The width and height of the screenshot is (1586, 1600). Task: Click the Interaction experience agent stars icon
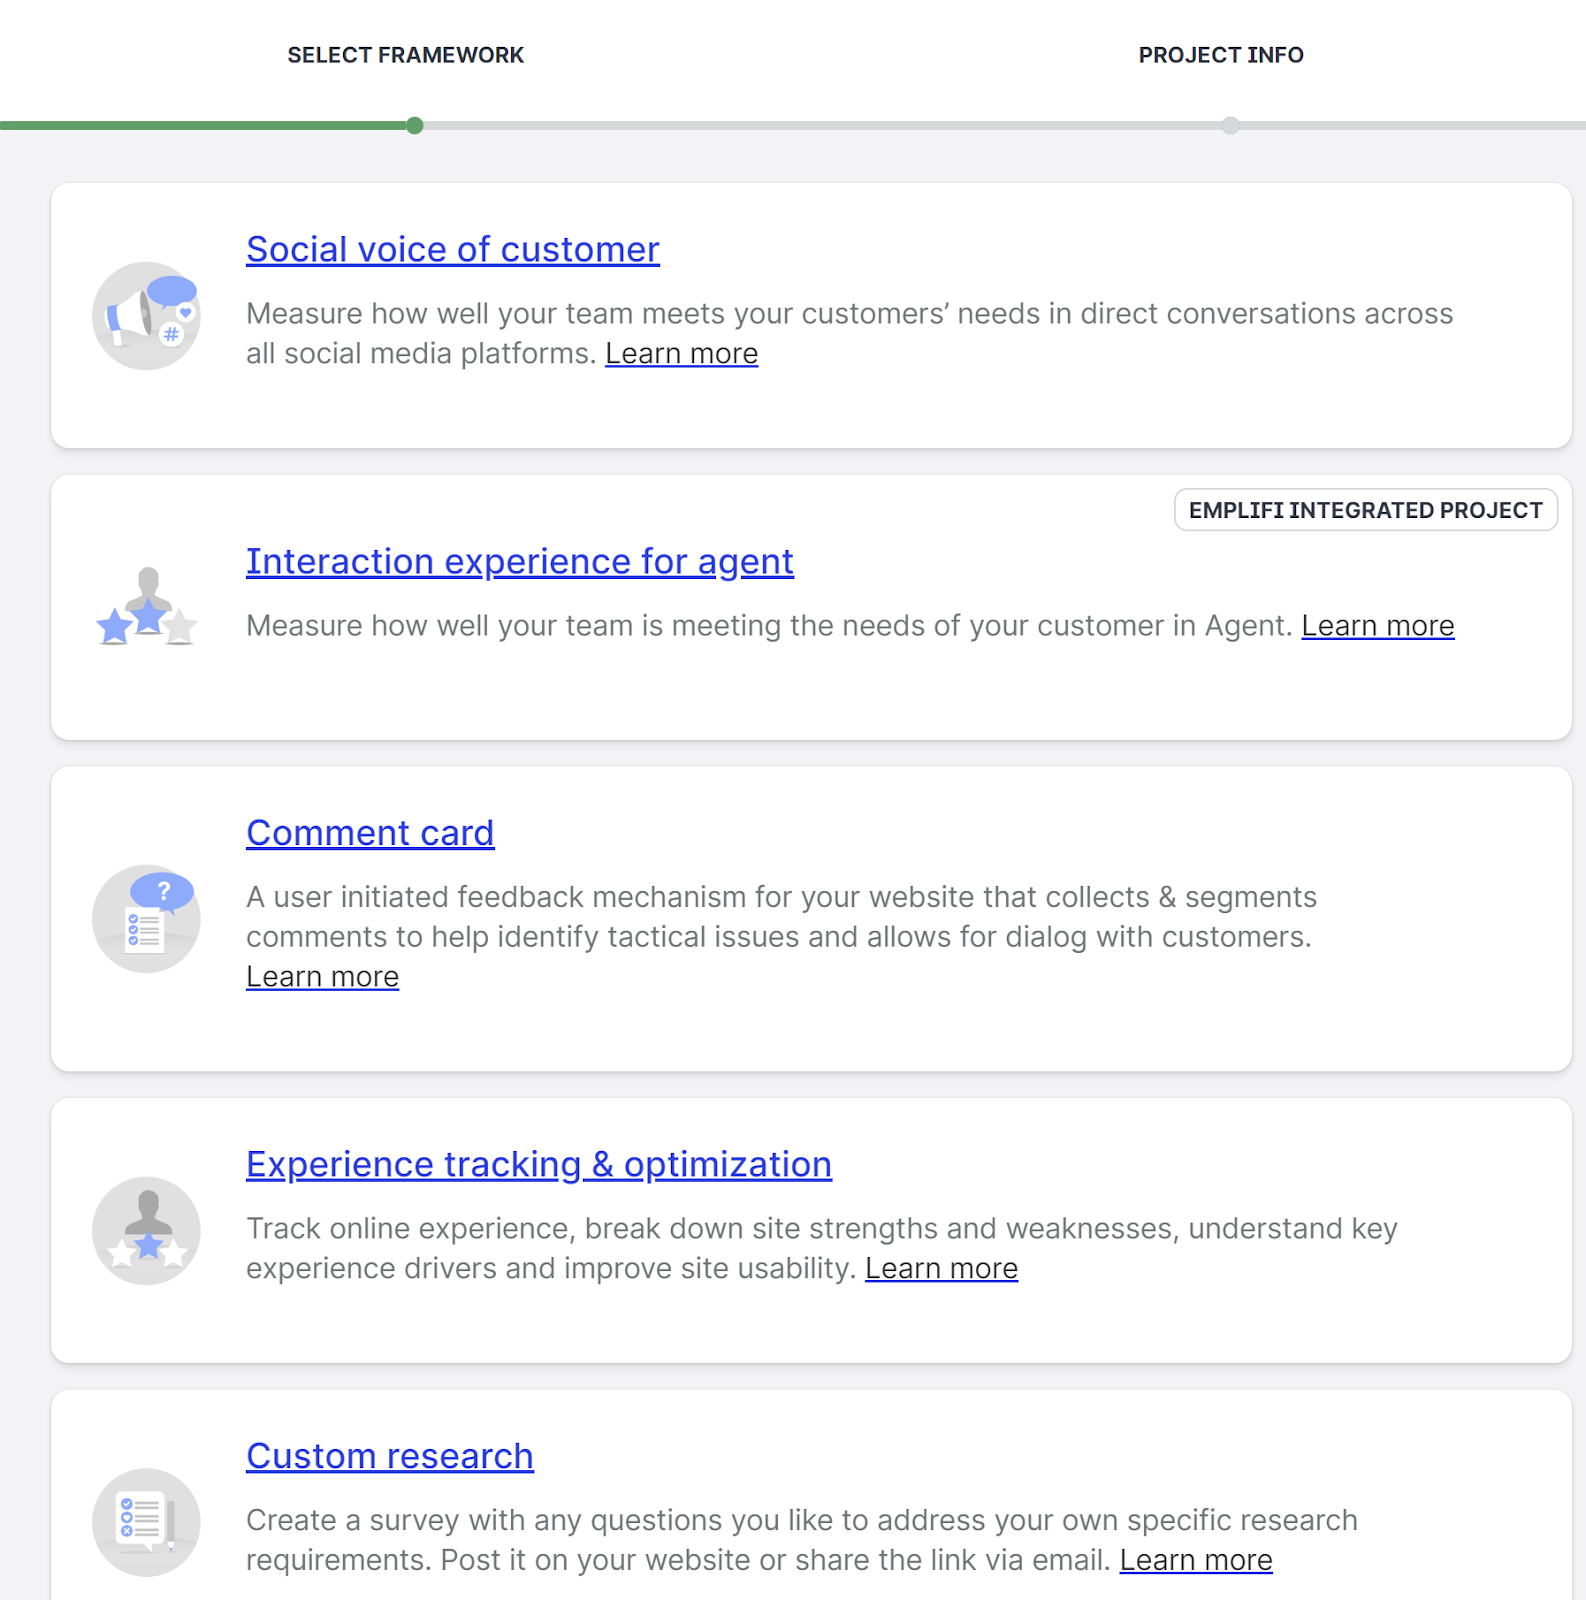point(146,608)
